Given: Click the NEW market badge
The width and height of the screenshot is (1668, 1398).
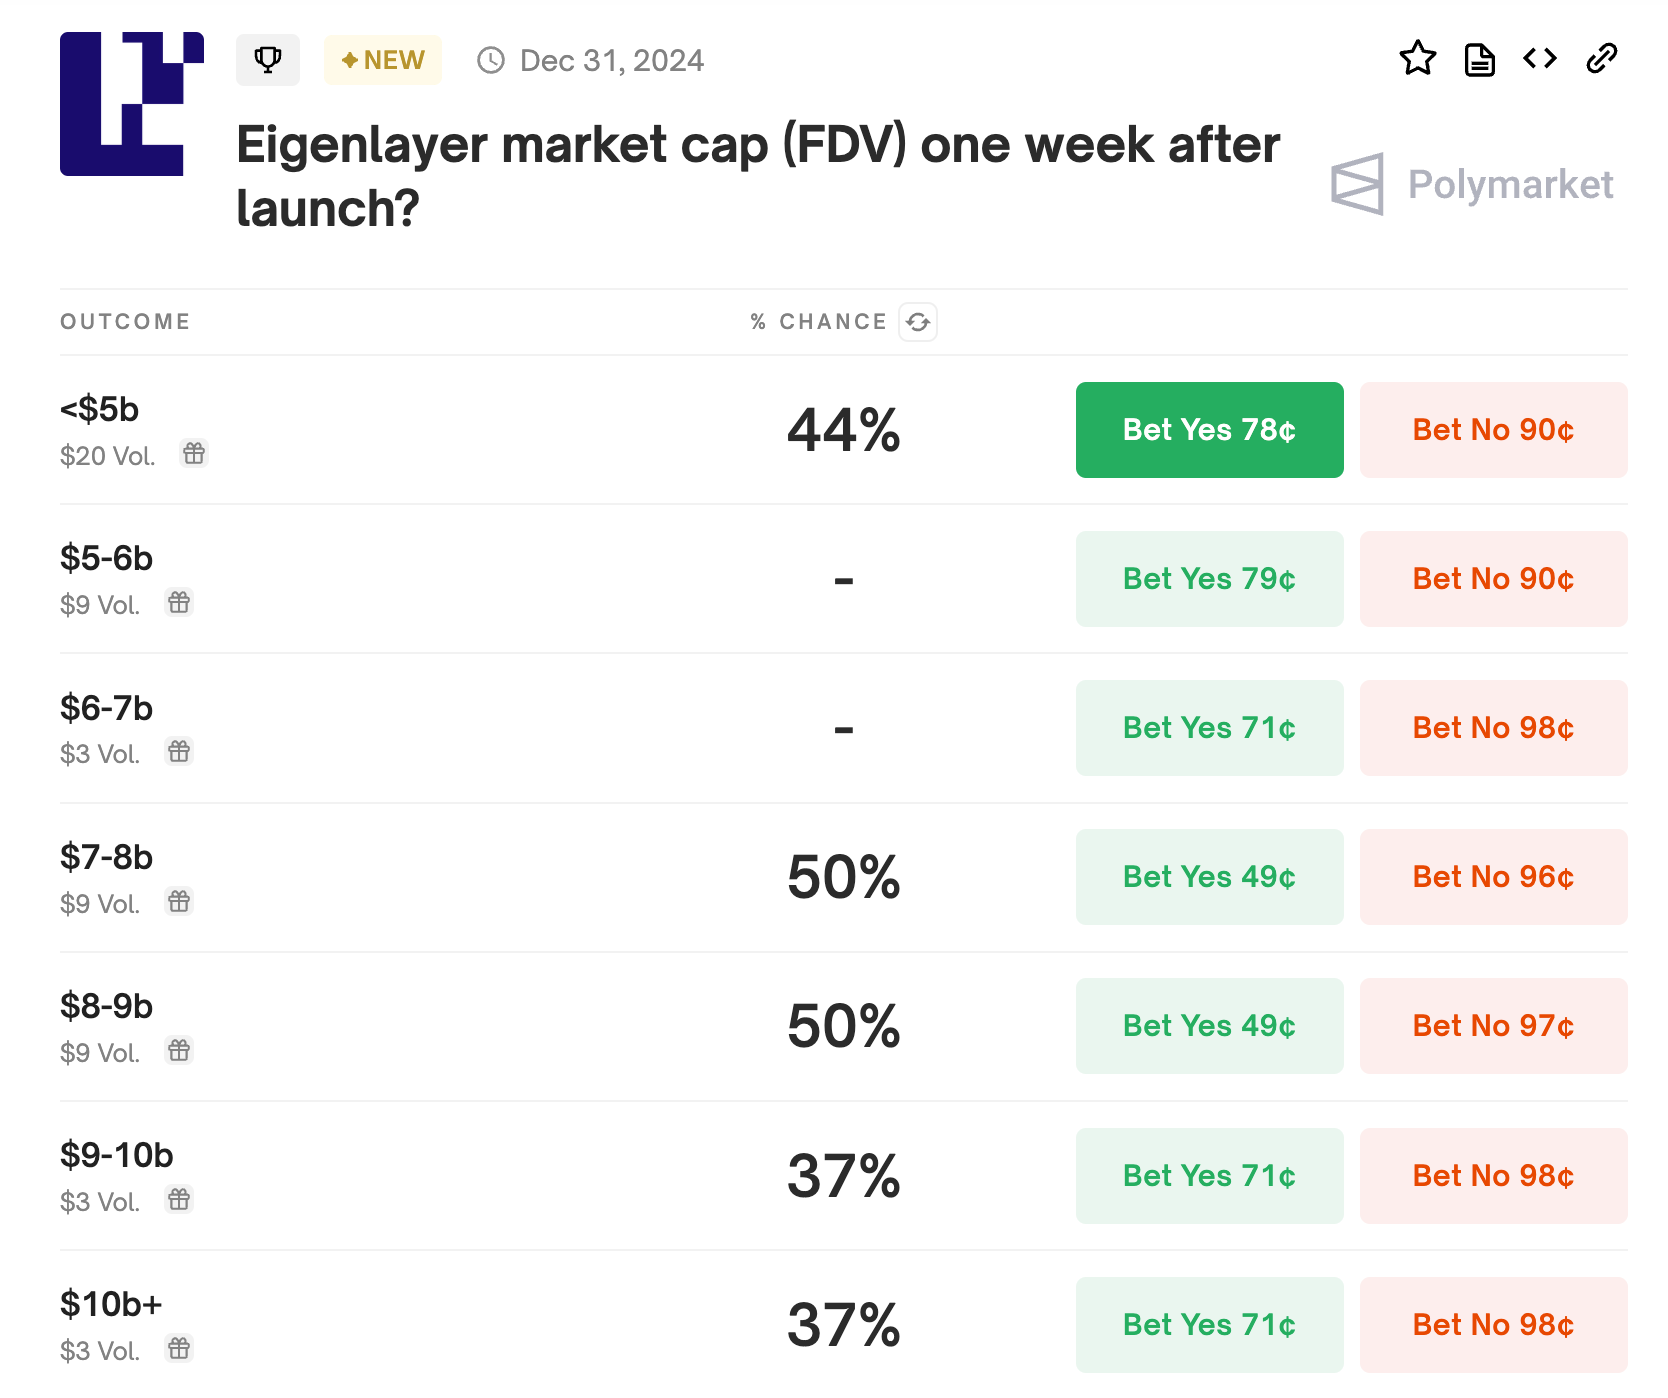Looking at the screenshot, I should (x=383, y=60).
